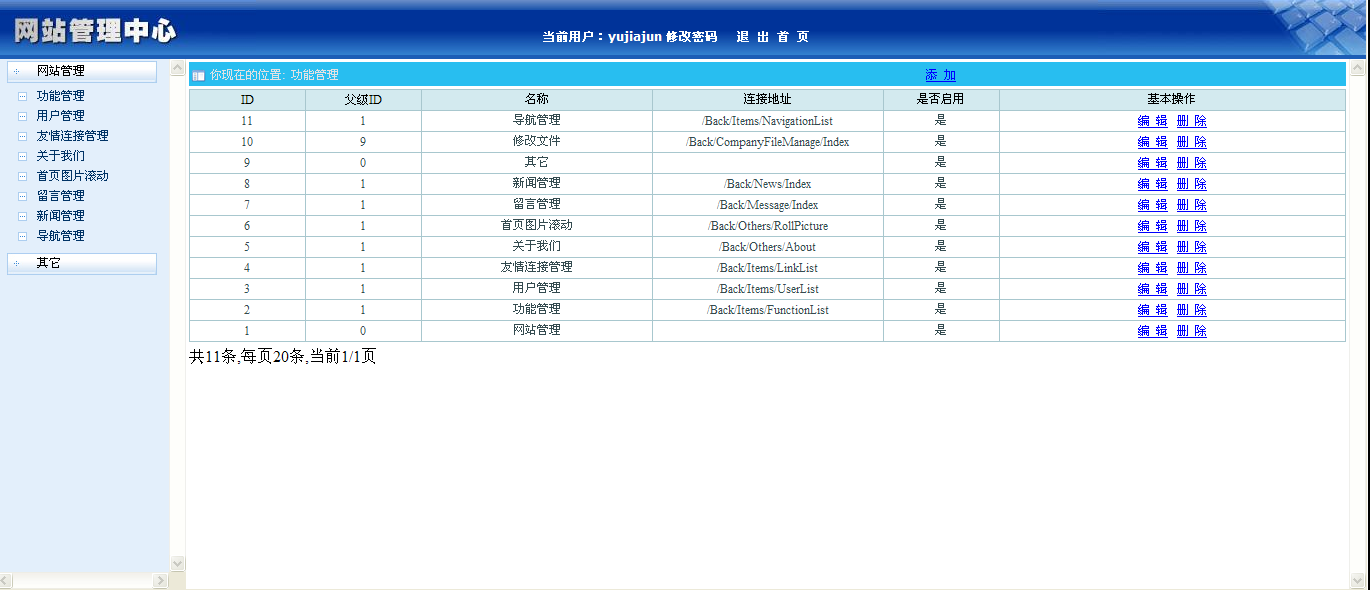This screenshot has width=1370, height=590.
Task: Click the 是否启用 column header
Action: (x=941, y=100)
